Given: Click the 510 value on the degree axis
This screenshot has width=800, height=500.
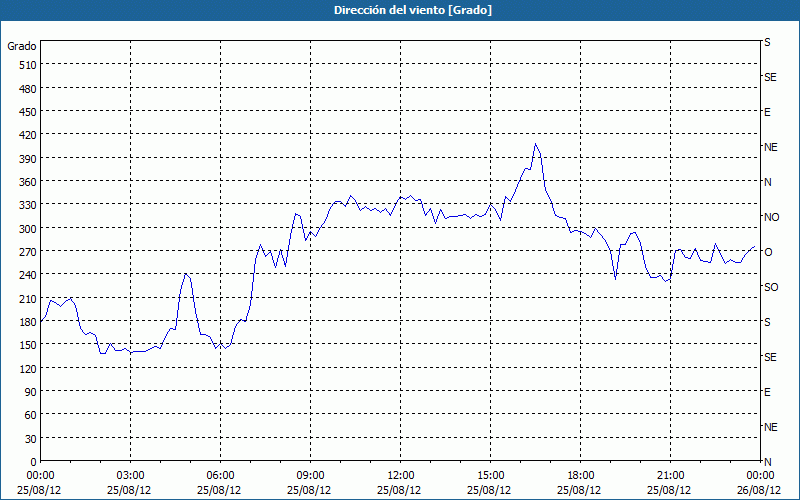Looking at the screenshot, I should [28, 65].
